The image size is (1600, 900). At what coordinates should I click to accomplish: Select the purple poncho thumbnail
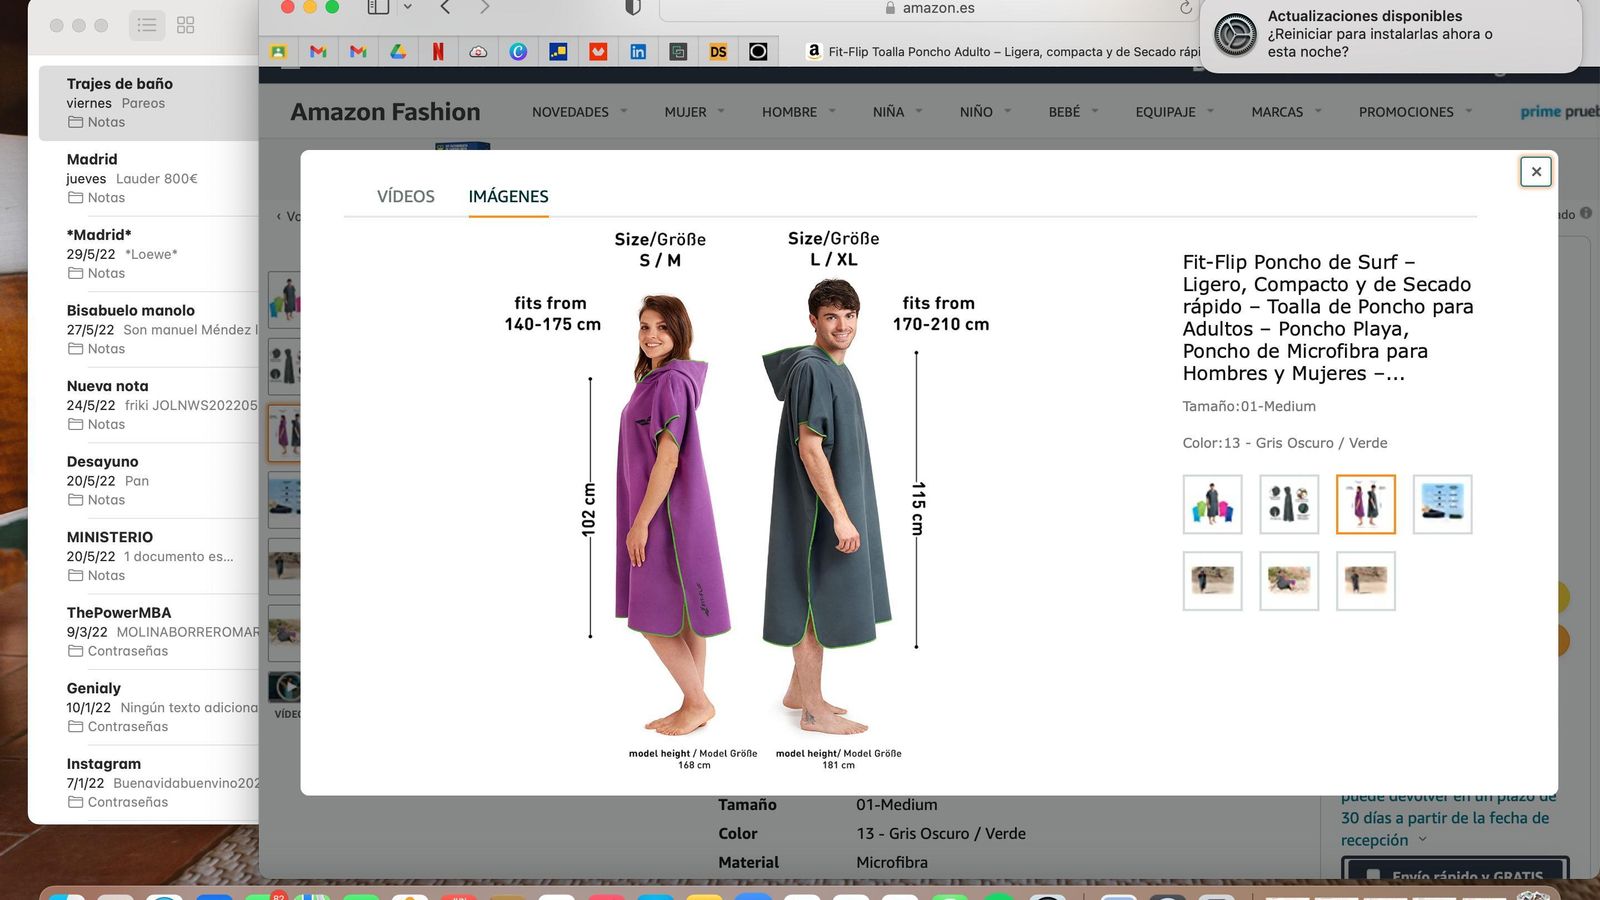[1365, 504]
